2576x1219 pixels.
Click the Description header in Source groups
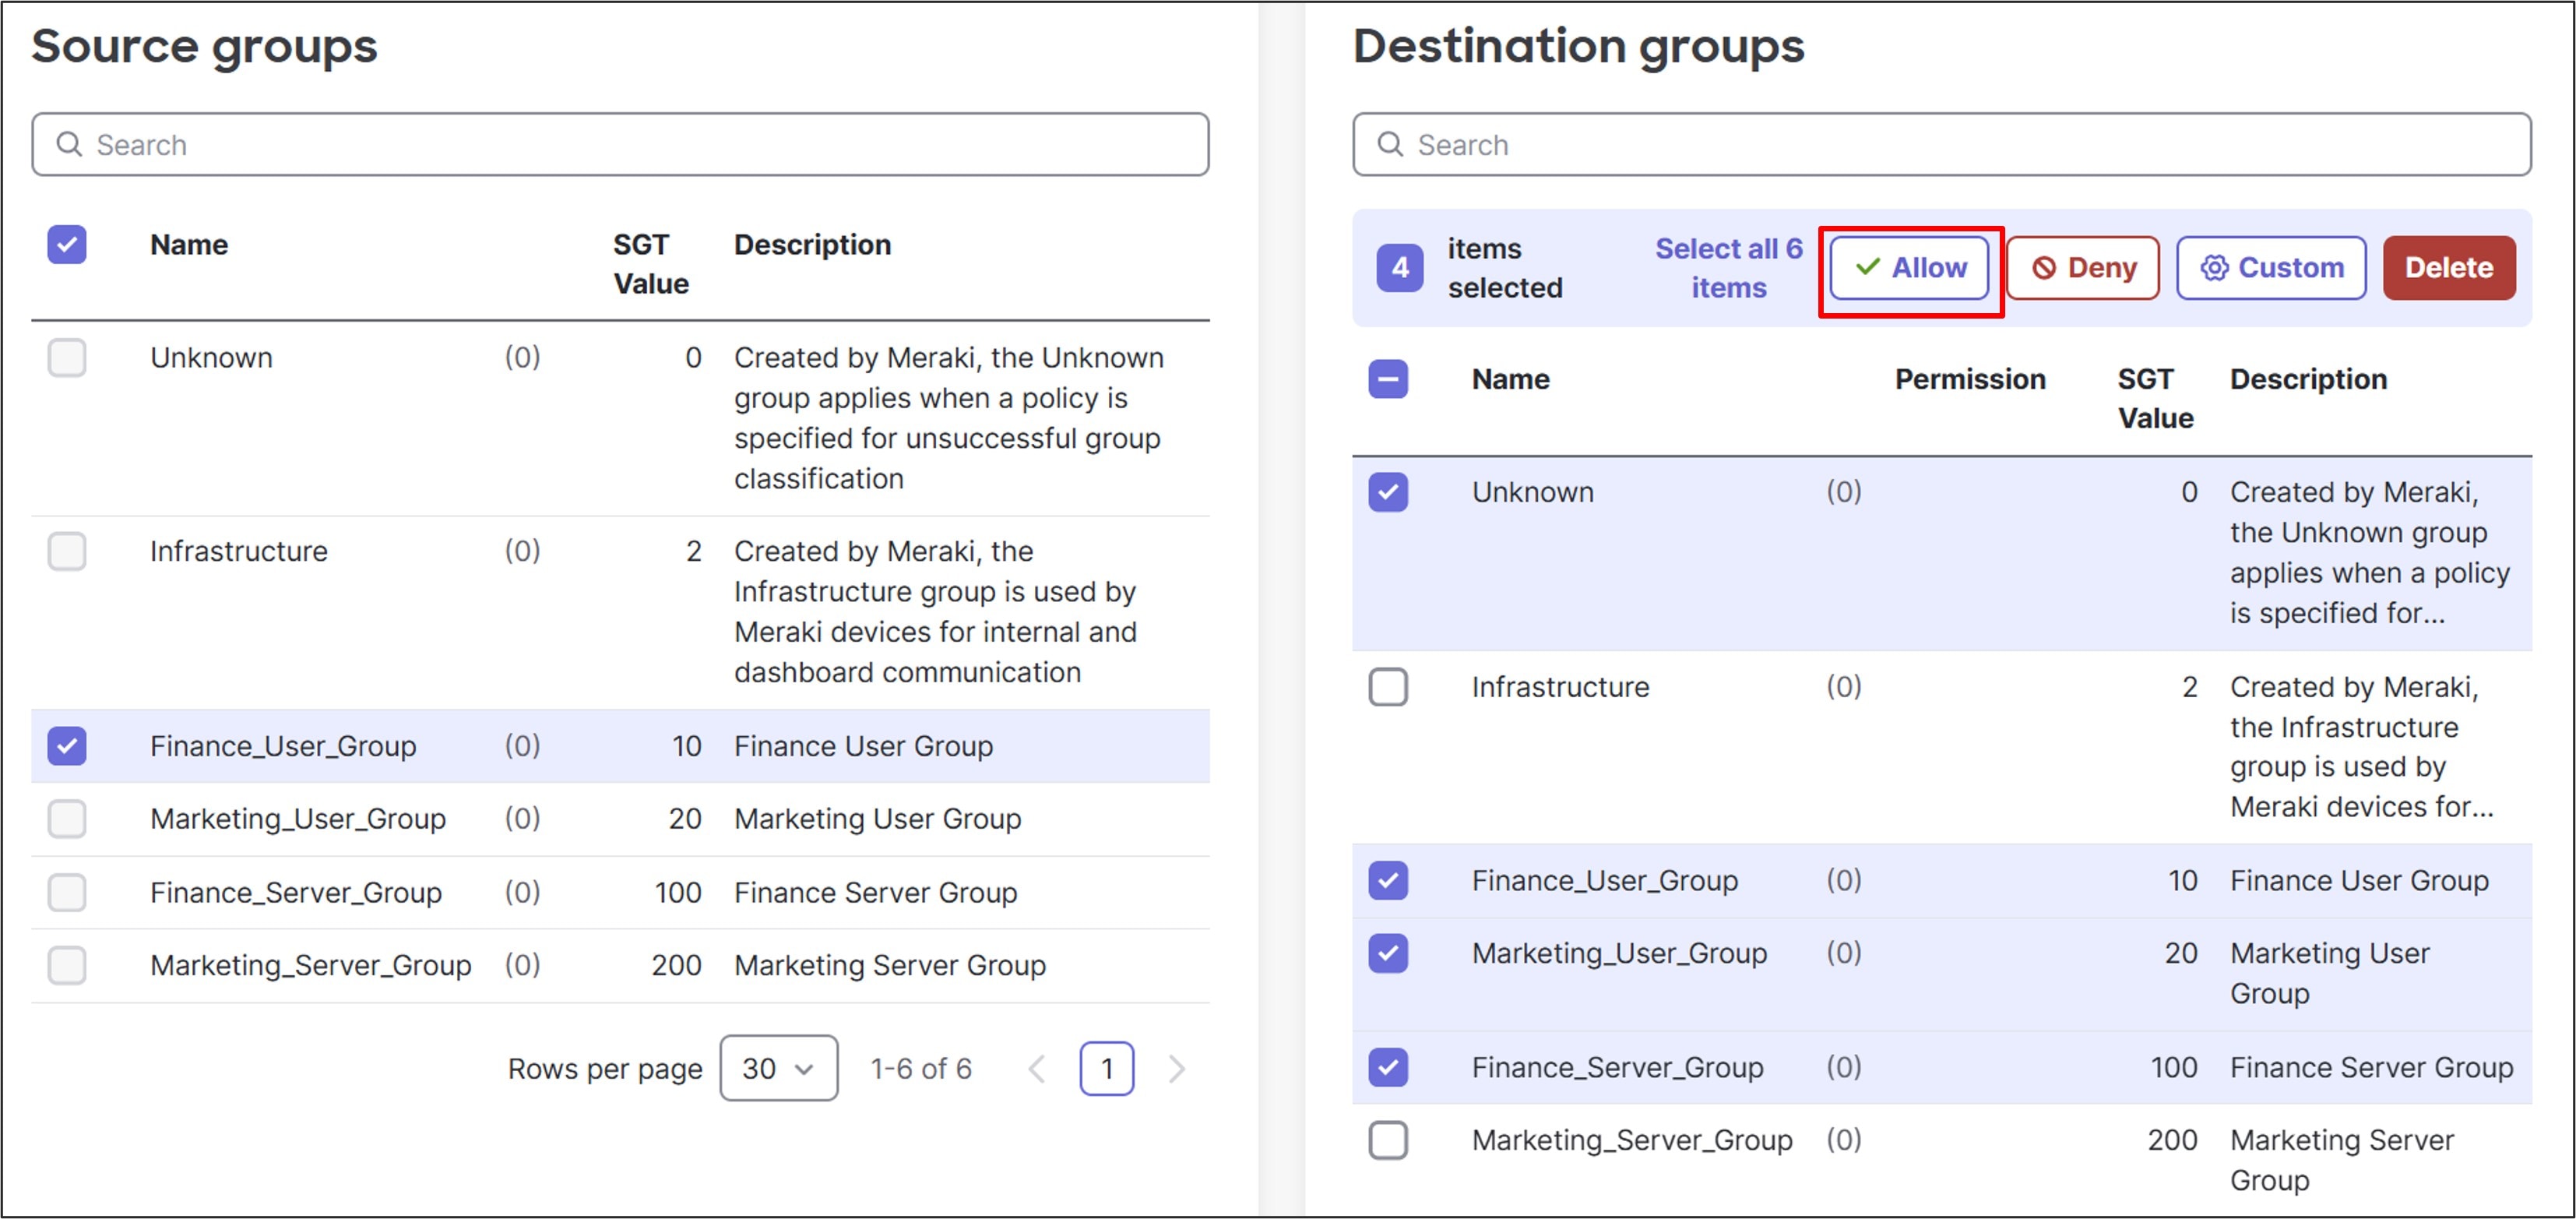point(812,245)
